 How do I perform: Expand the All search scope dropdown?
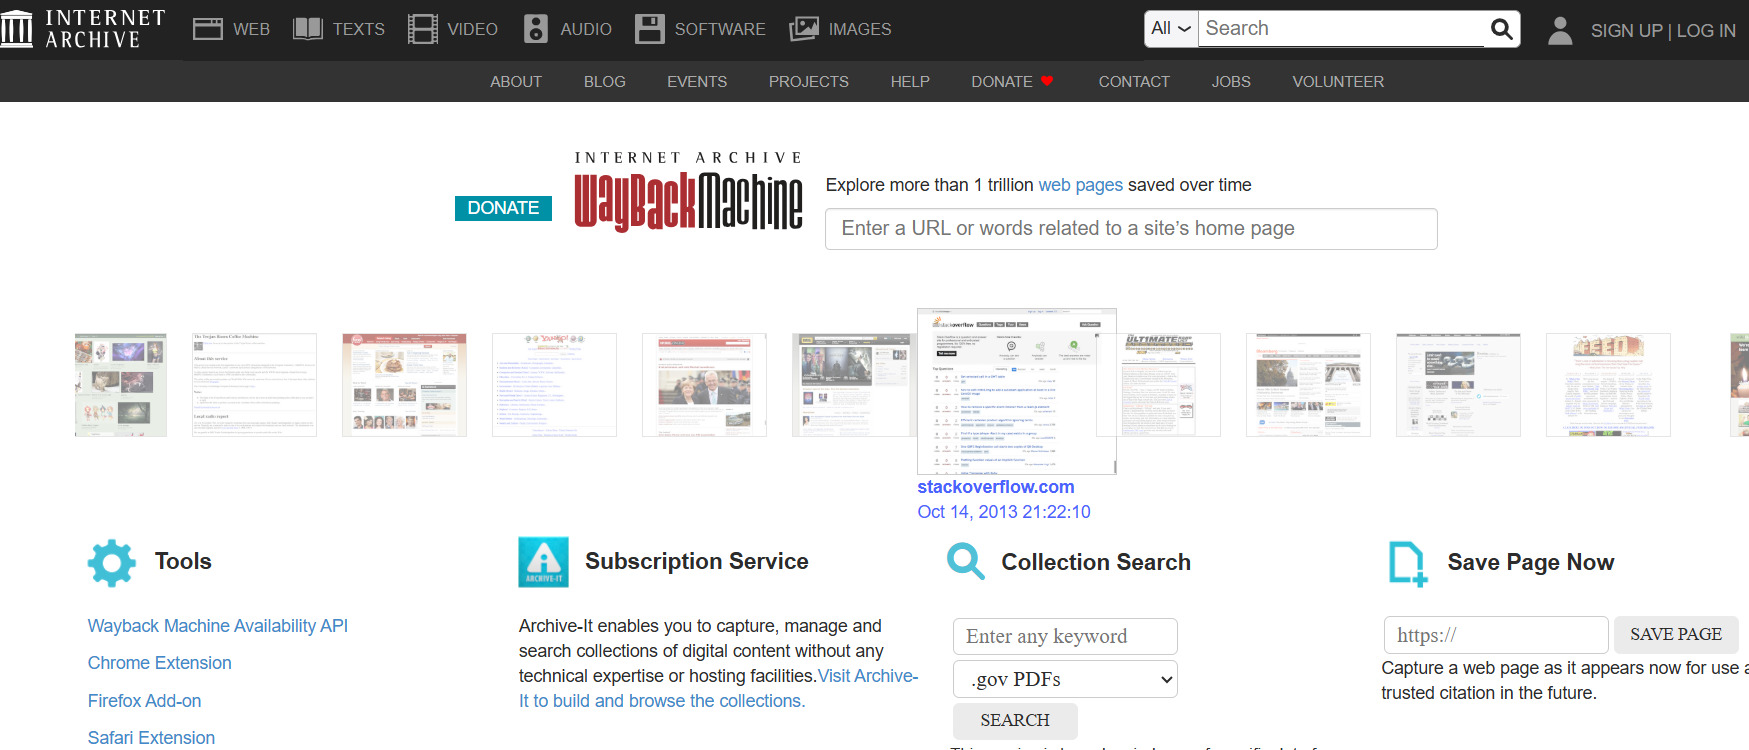tap(1171, 28)
